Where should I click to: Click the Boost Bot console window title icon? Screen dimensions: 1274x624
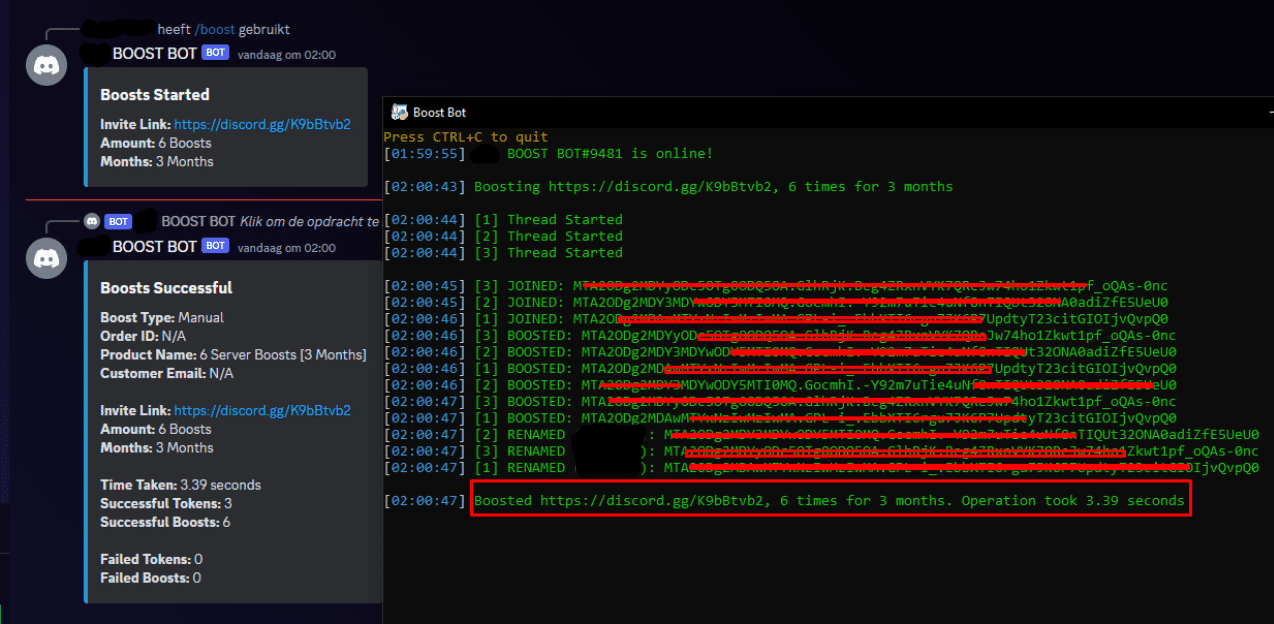tap(399, 112)
